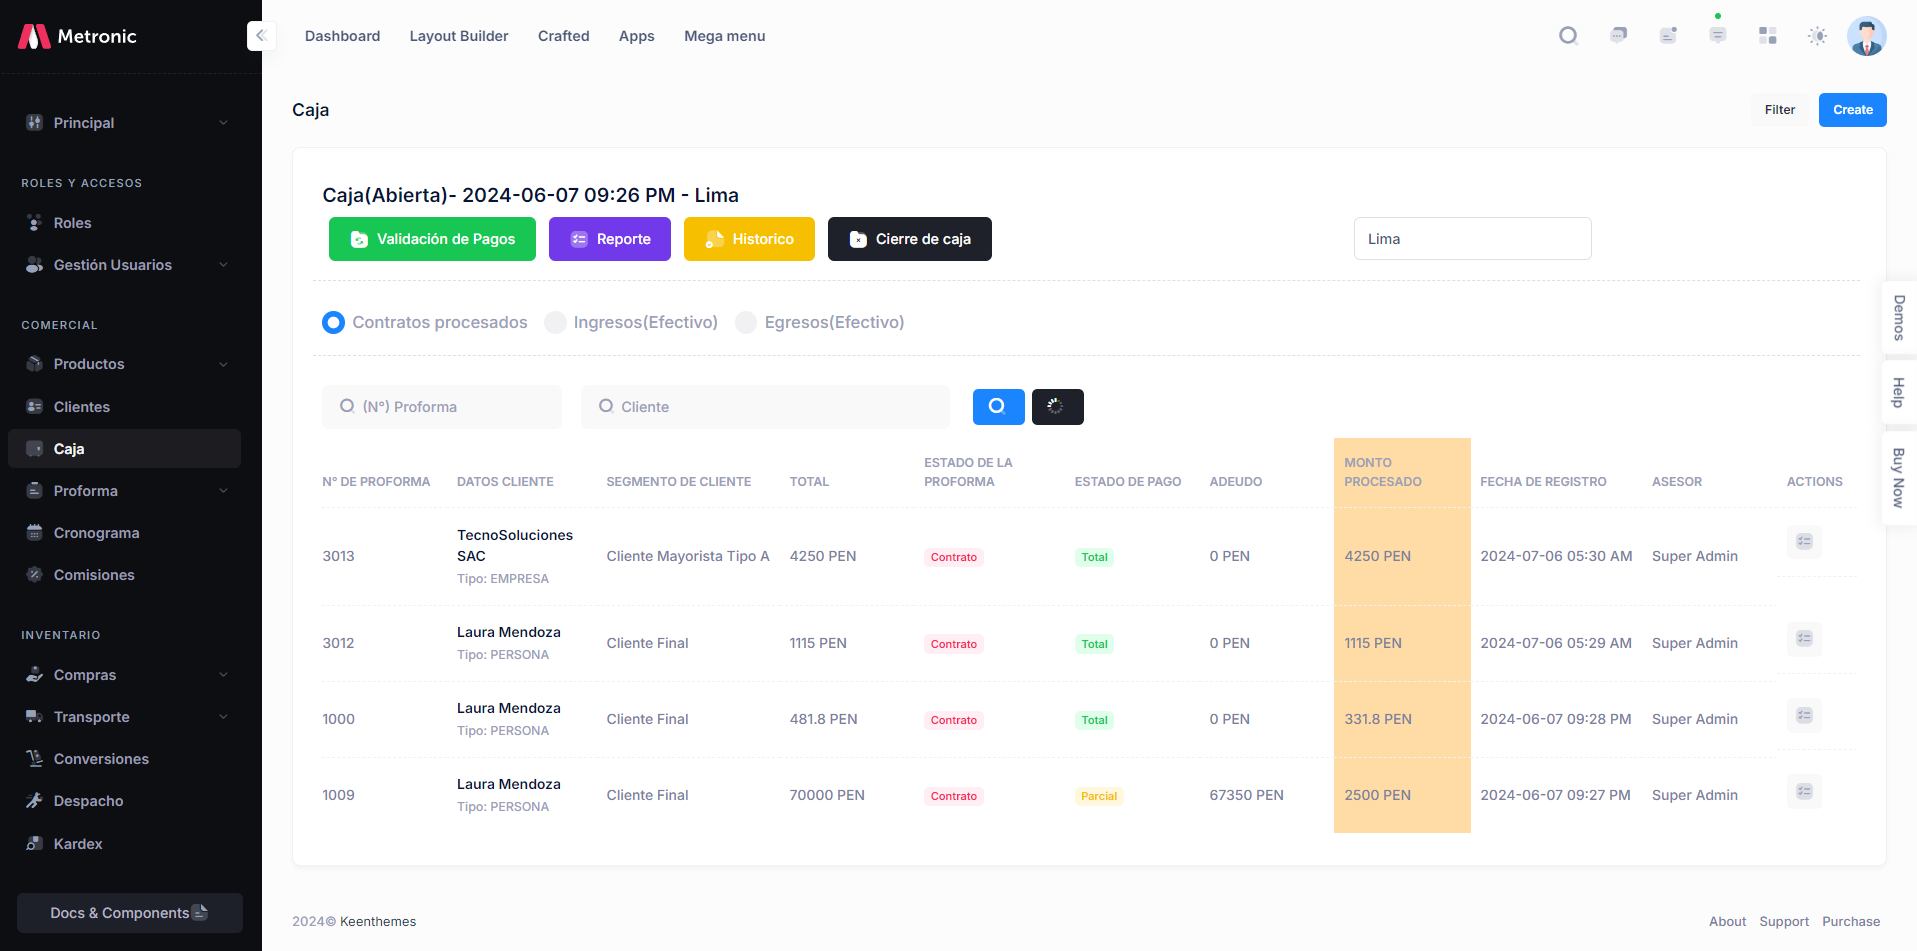This screenshot has width=1917, height=951.
Task: Select the Contratos procesados radio option
Action: click(334, 322)
